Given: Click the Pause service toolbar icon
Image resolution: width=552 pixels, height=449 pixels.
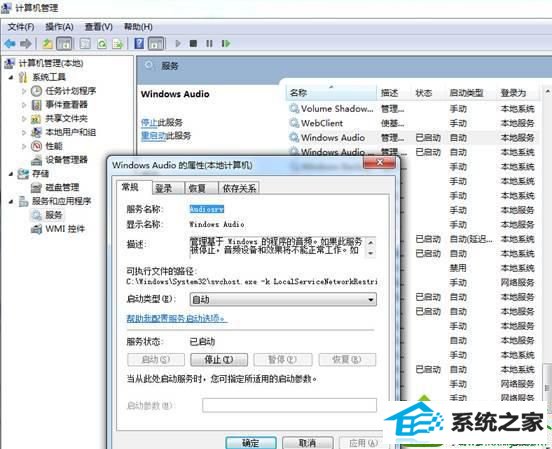Looking at the screenshot, I should click(209, 43).
